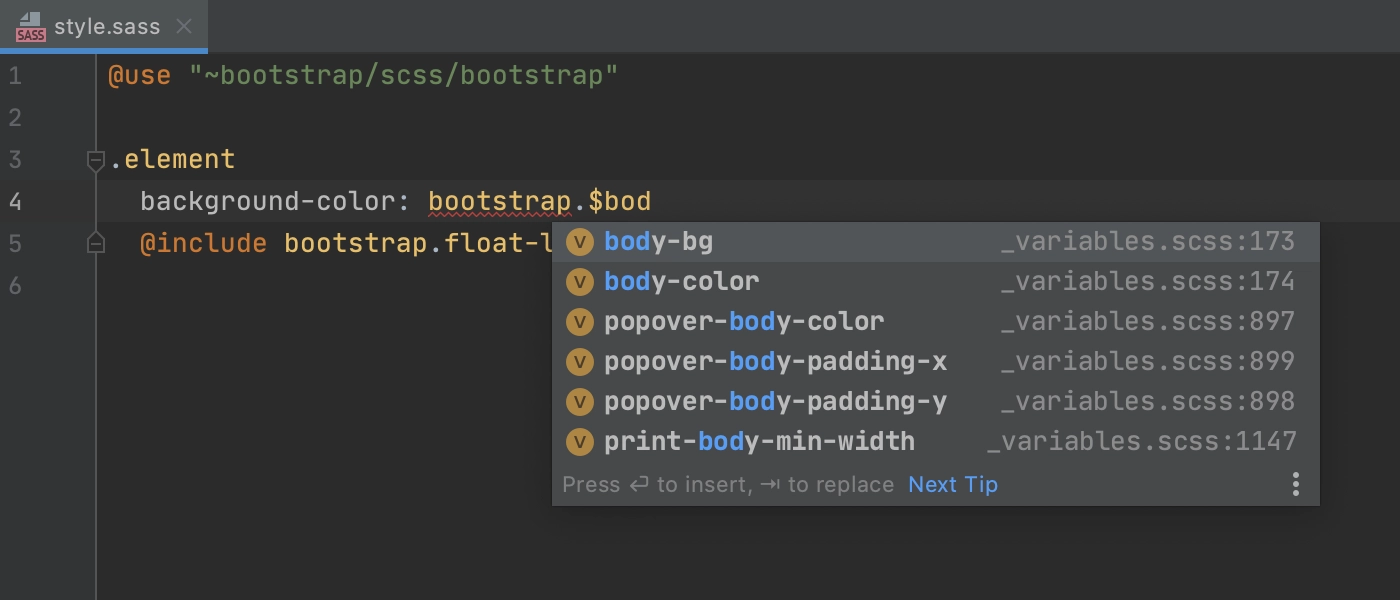Open completion popup three-dot options menu

pyautogui.click(x=1295, y=485)
